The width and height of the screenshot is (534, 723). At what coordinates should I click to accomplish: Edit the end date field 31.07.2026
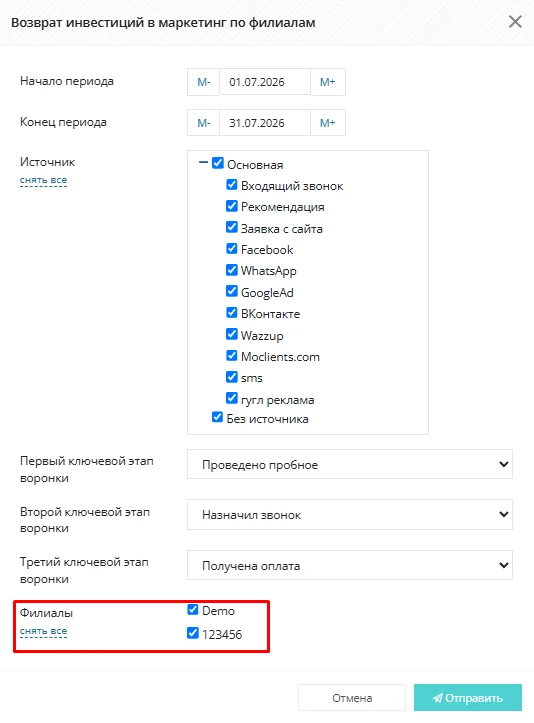(x=265, y=123)
